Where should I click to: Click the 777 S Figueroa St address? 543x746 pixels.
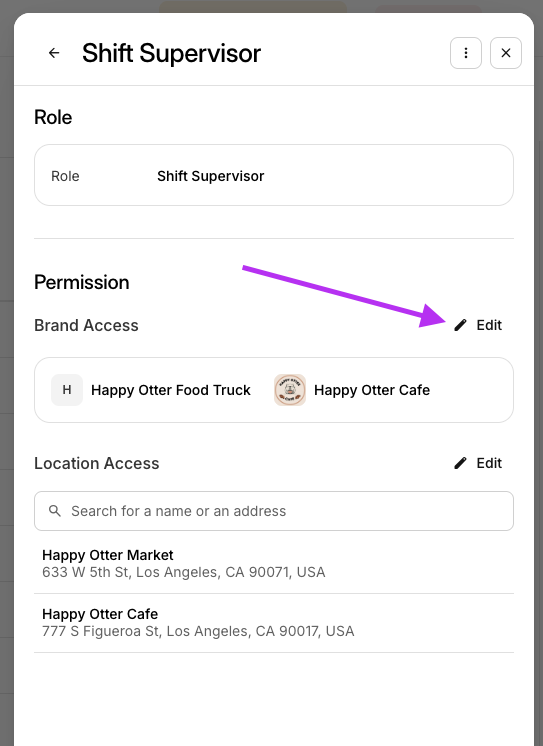[198, 631]
